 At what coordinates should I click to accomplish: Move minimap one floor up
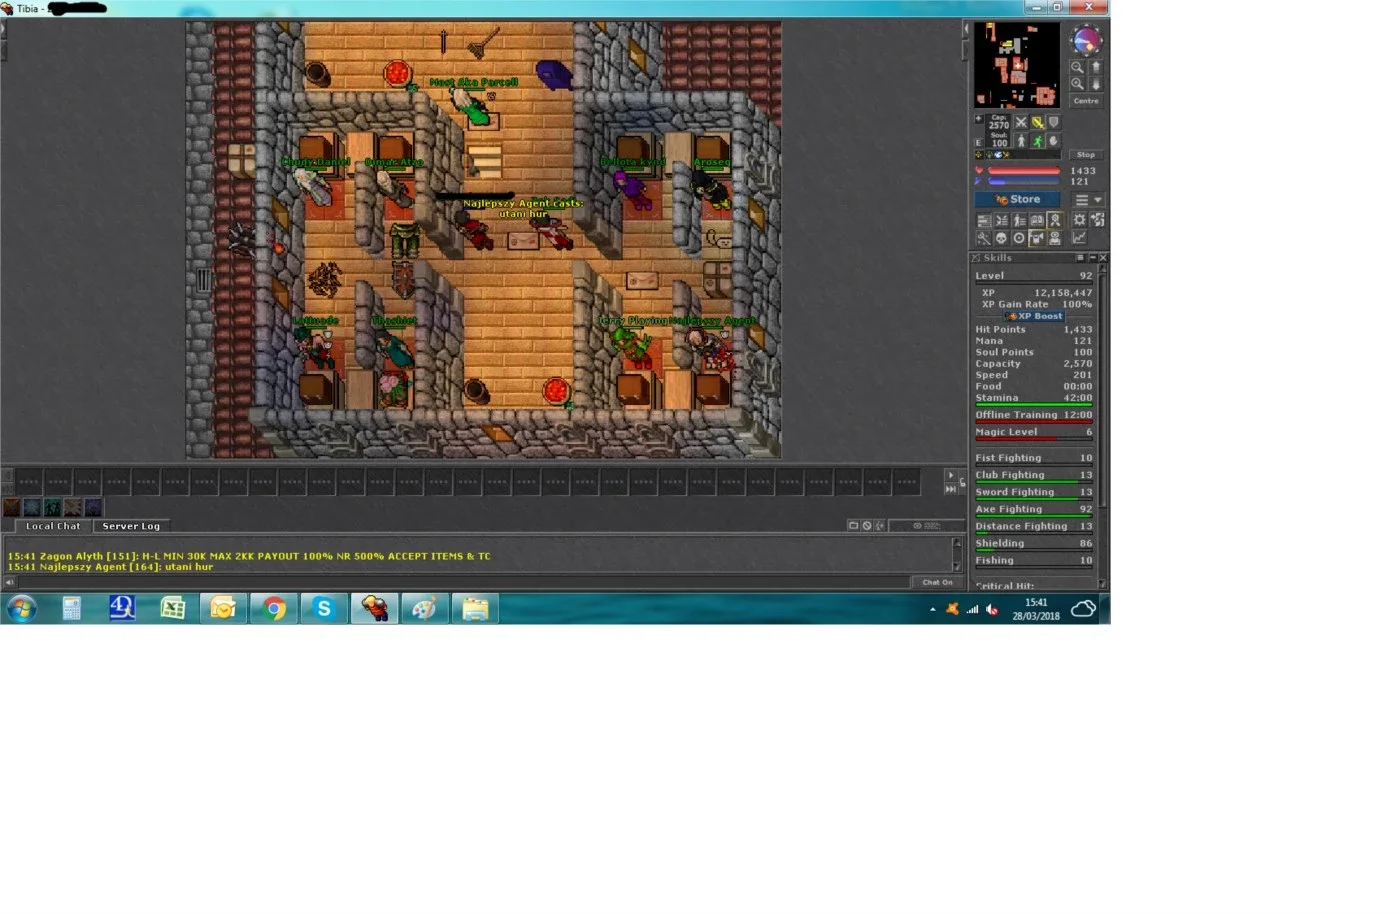(1096, 67)
